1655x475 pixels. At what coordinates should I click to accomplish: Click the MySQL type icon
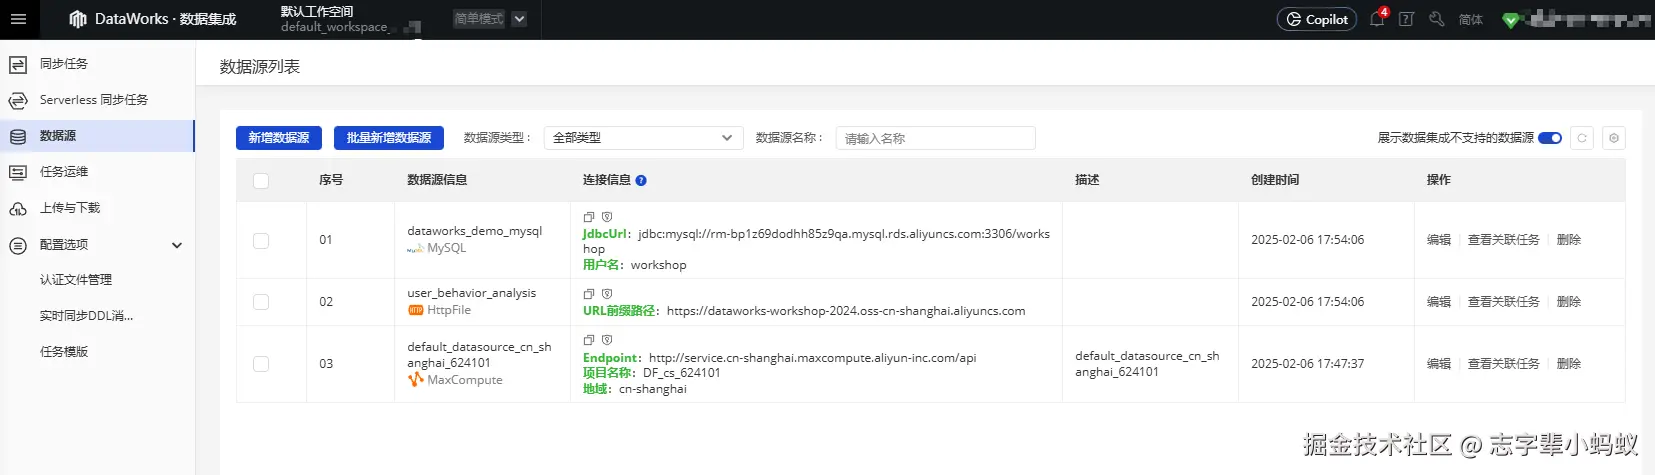click(x=415, y=248)
